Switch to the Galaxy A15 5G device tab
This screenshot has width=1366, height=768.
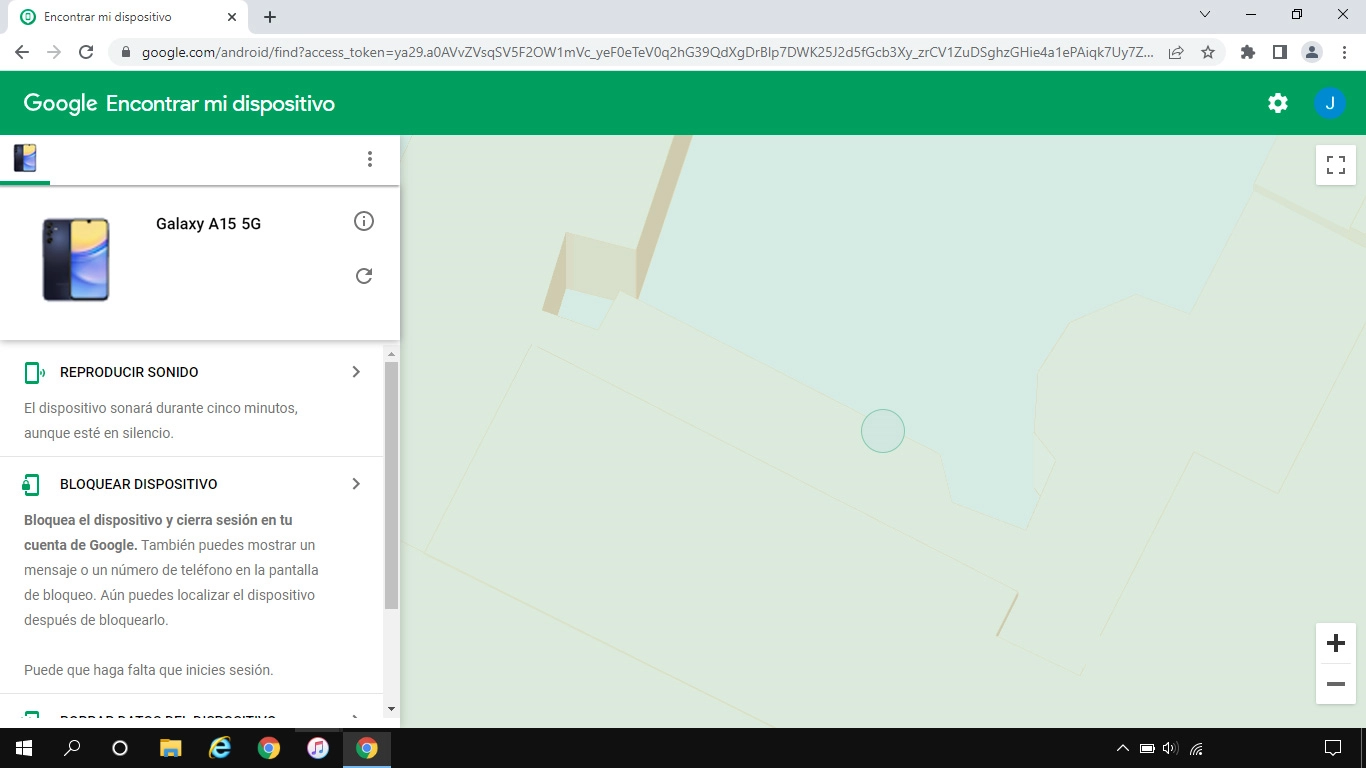[x=25, y=158]
